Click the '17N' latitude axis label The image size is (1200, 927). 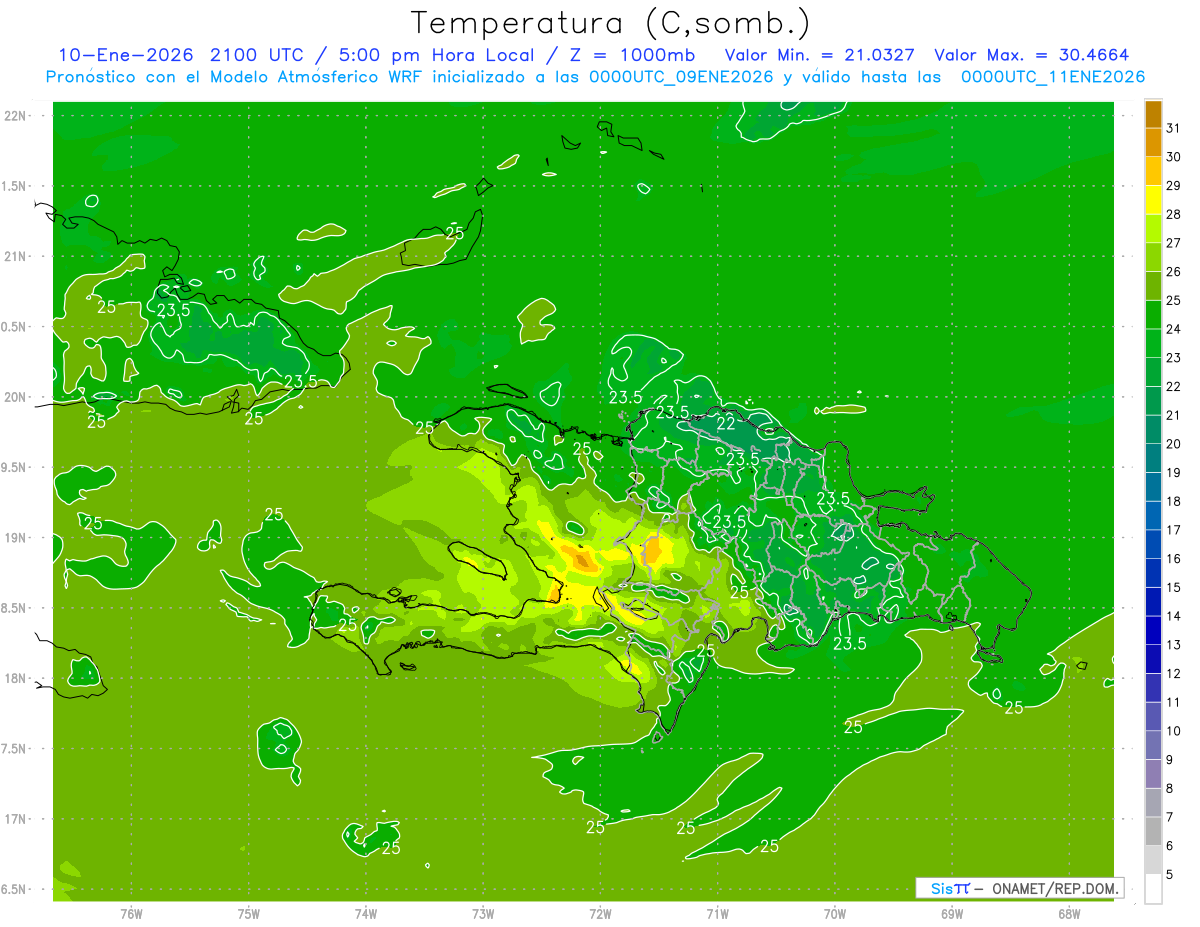15,819
